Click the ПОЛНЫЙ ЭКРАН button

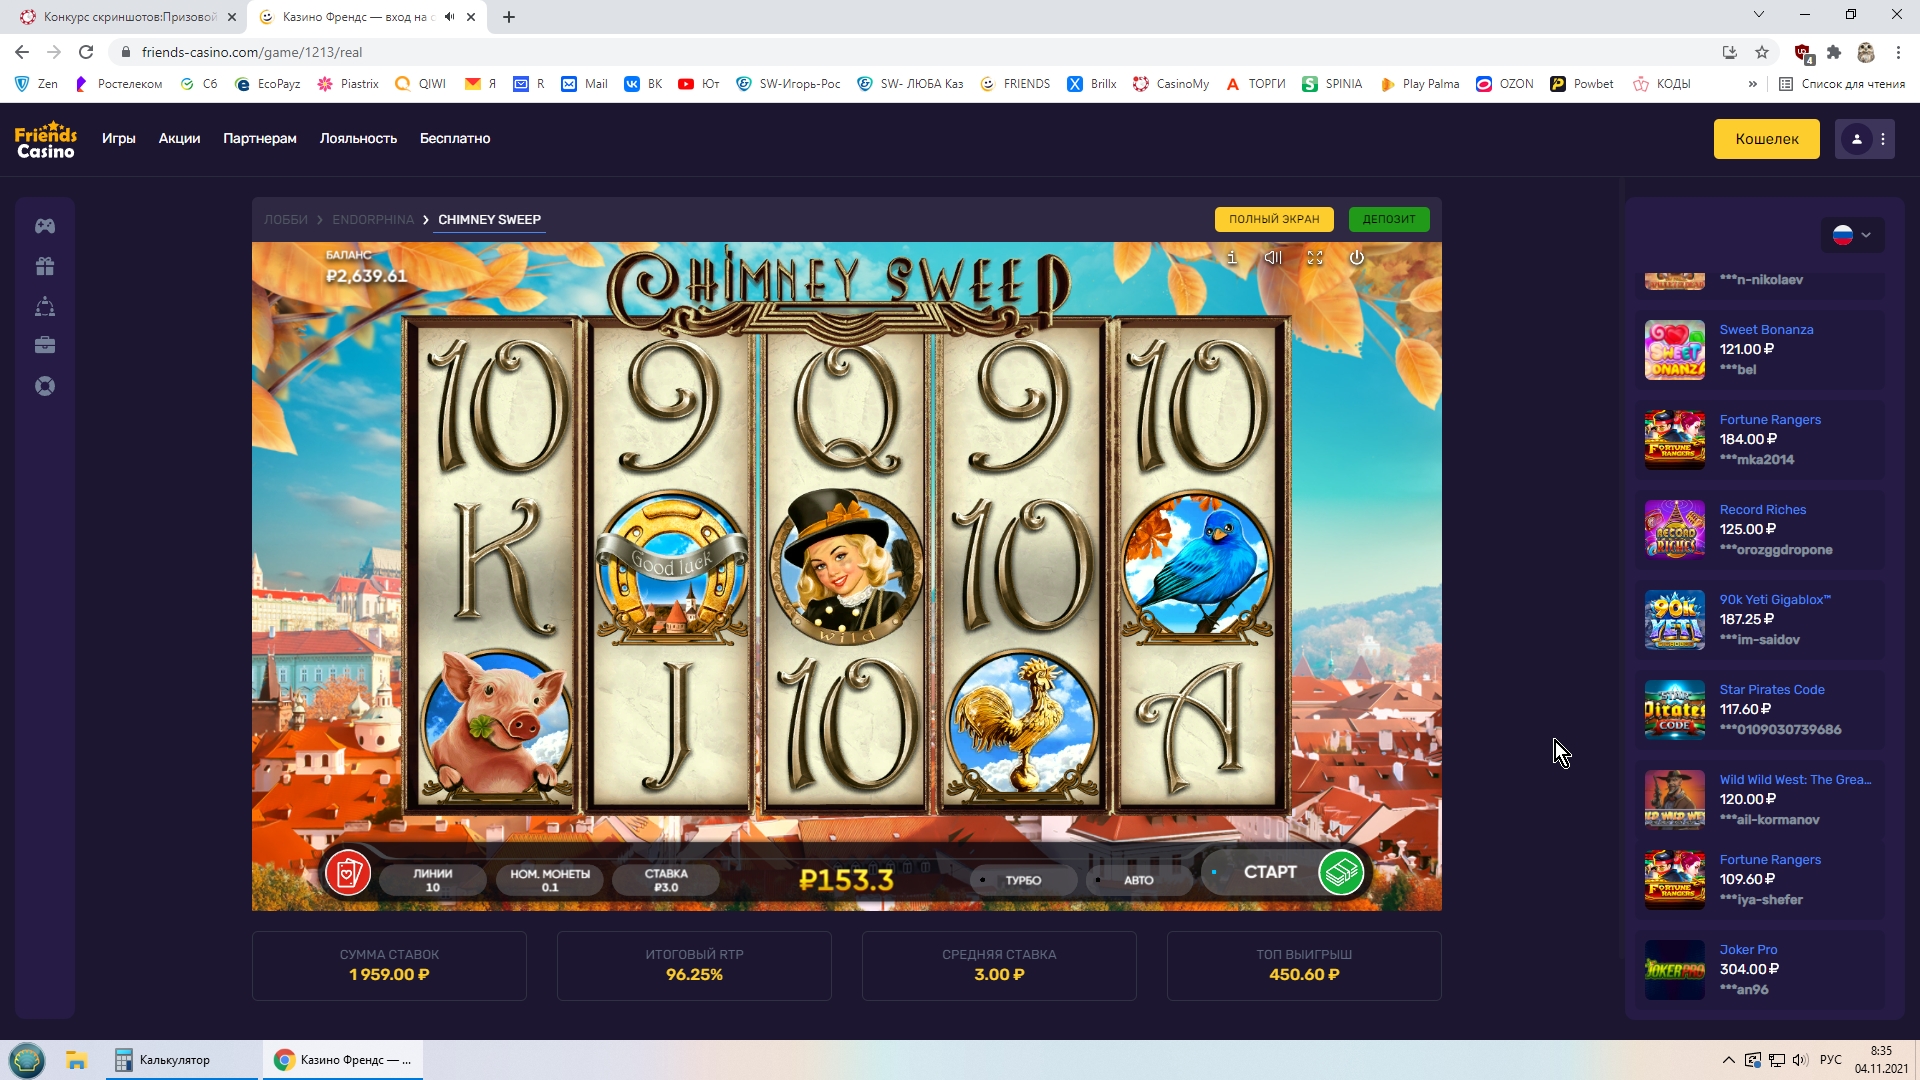click(x=1274, y=219)
